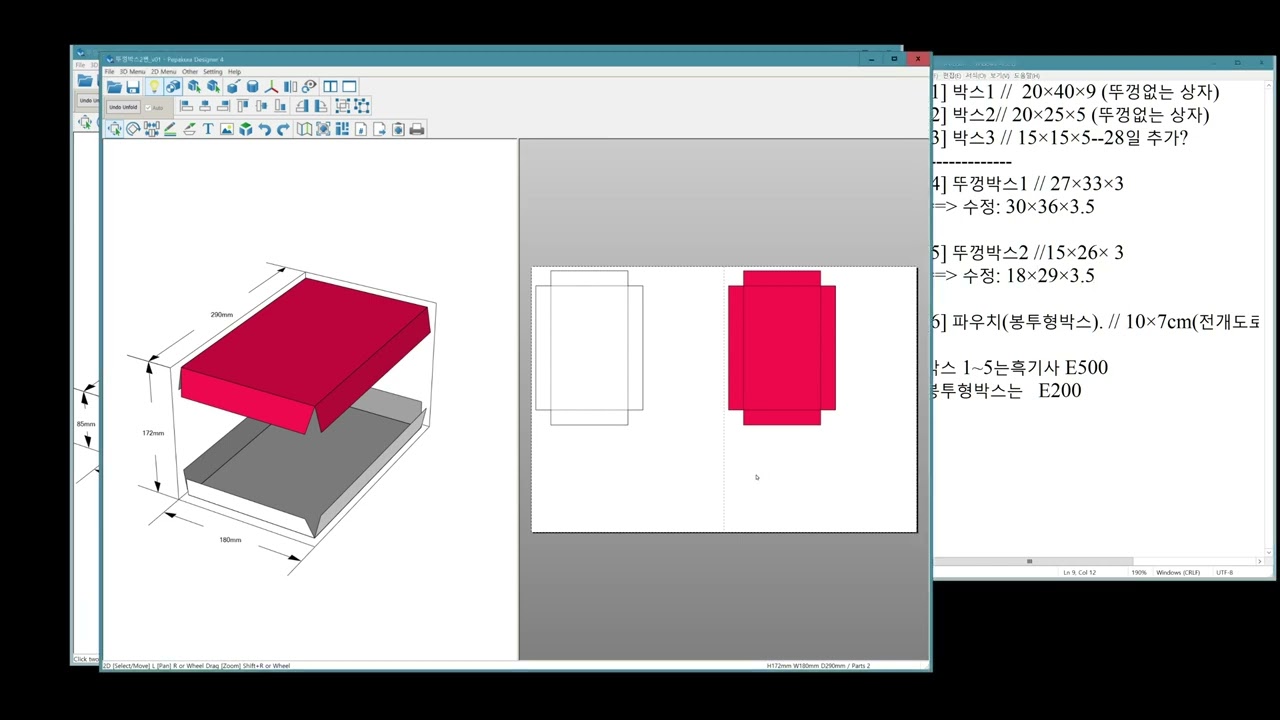Select the pencil edit line tool
This screenshot has height=720, width=1280.
pyautogui.click(x=170, y=129)
